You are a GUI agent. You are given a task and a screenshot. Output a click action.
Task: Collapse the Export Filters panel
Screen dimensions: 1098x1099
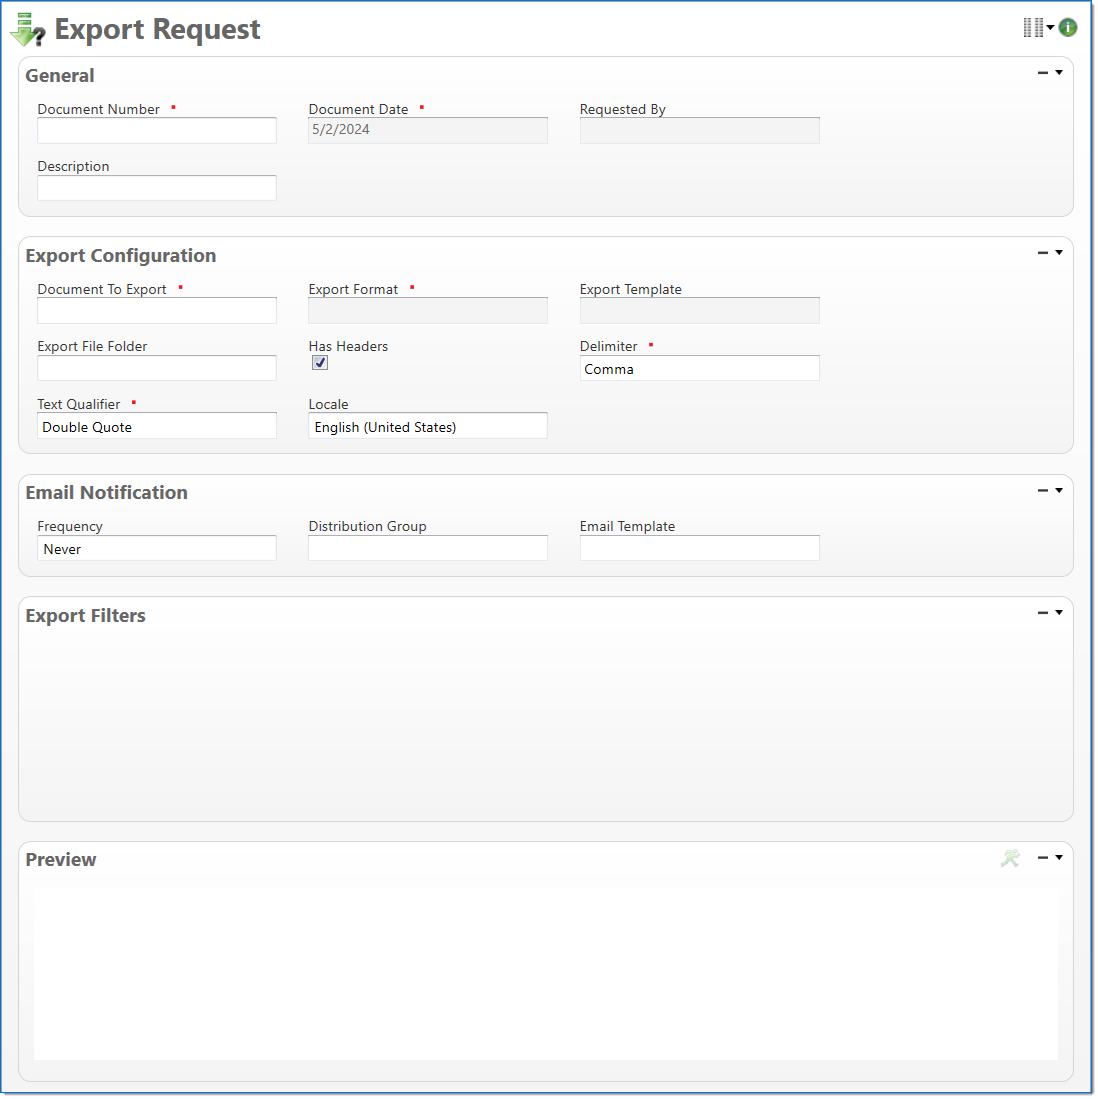[1043, 613]
